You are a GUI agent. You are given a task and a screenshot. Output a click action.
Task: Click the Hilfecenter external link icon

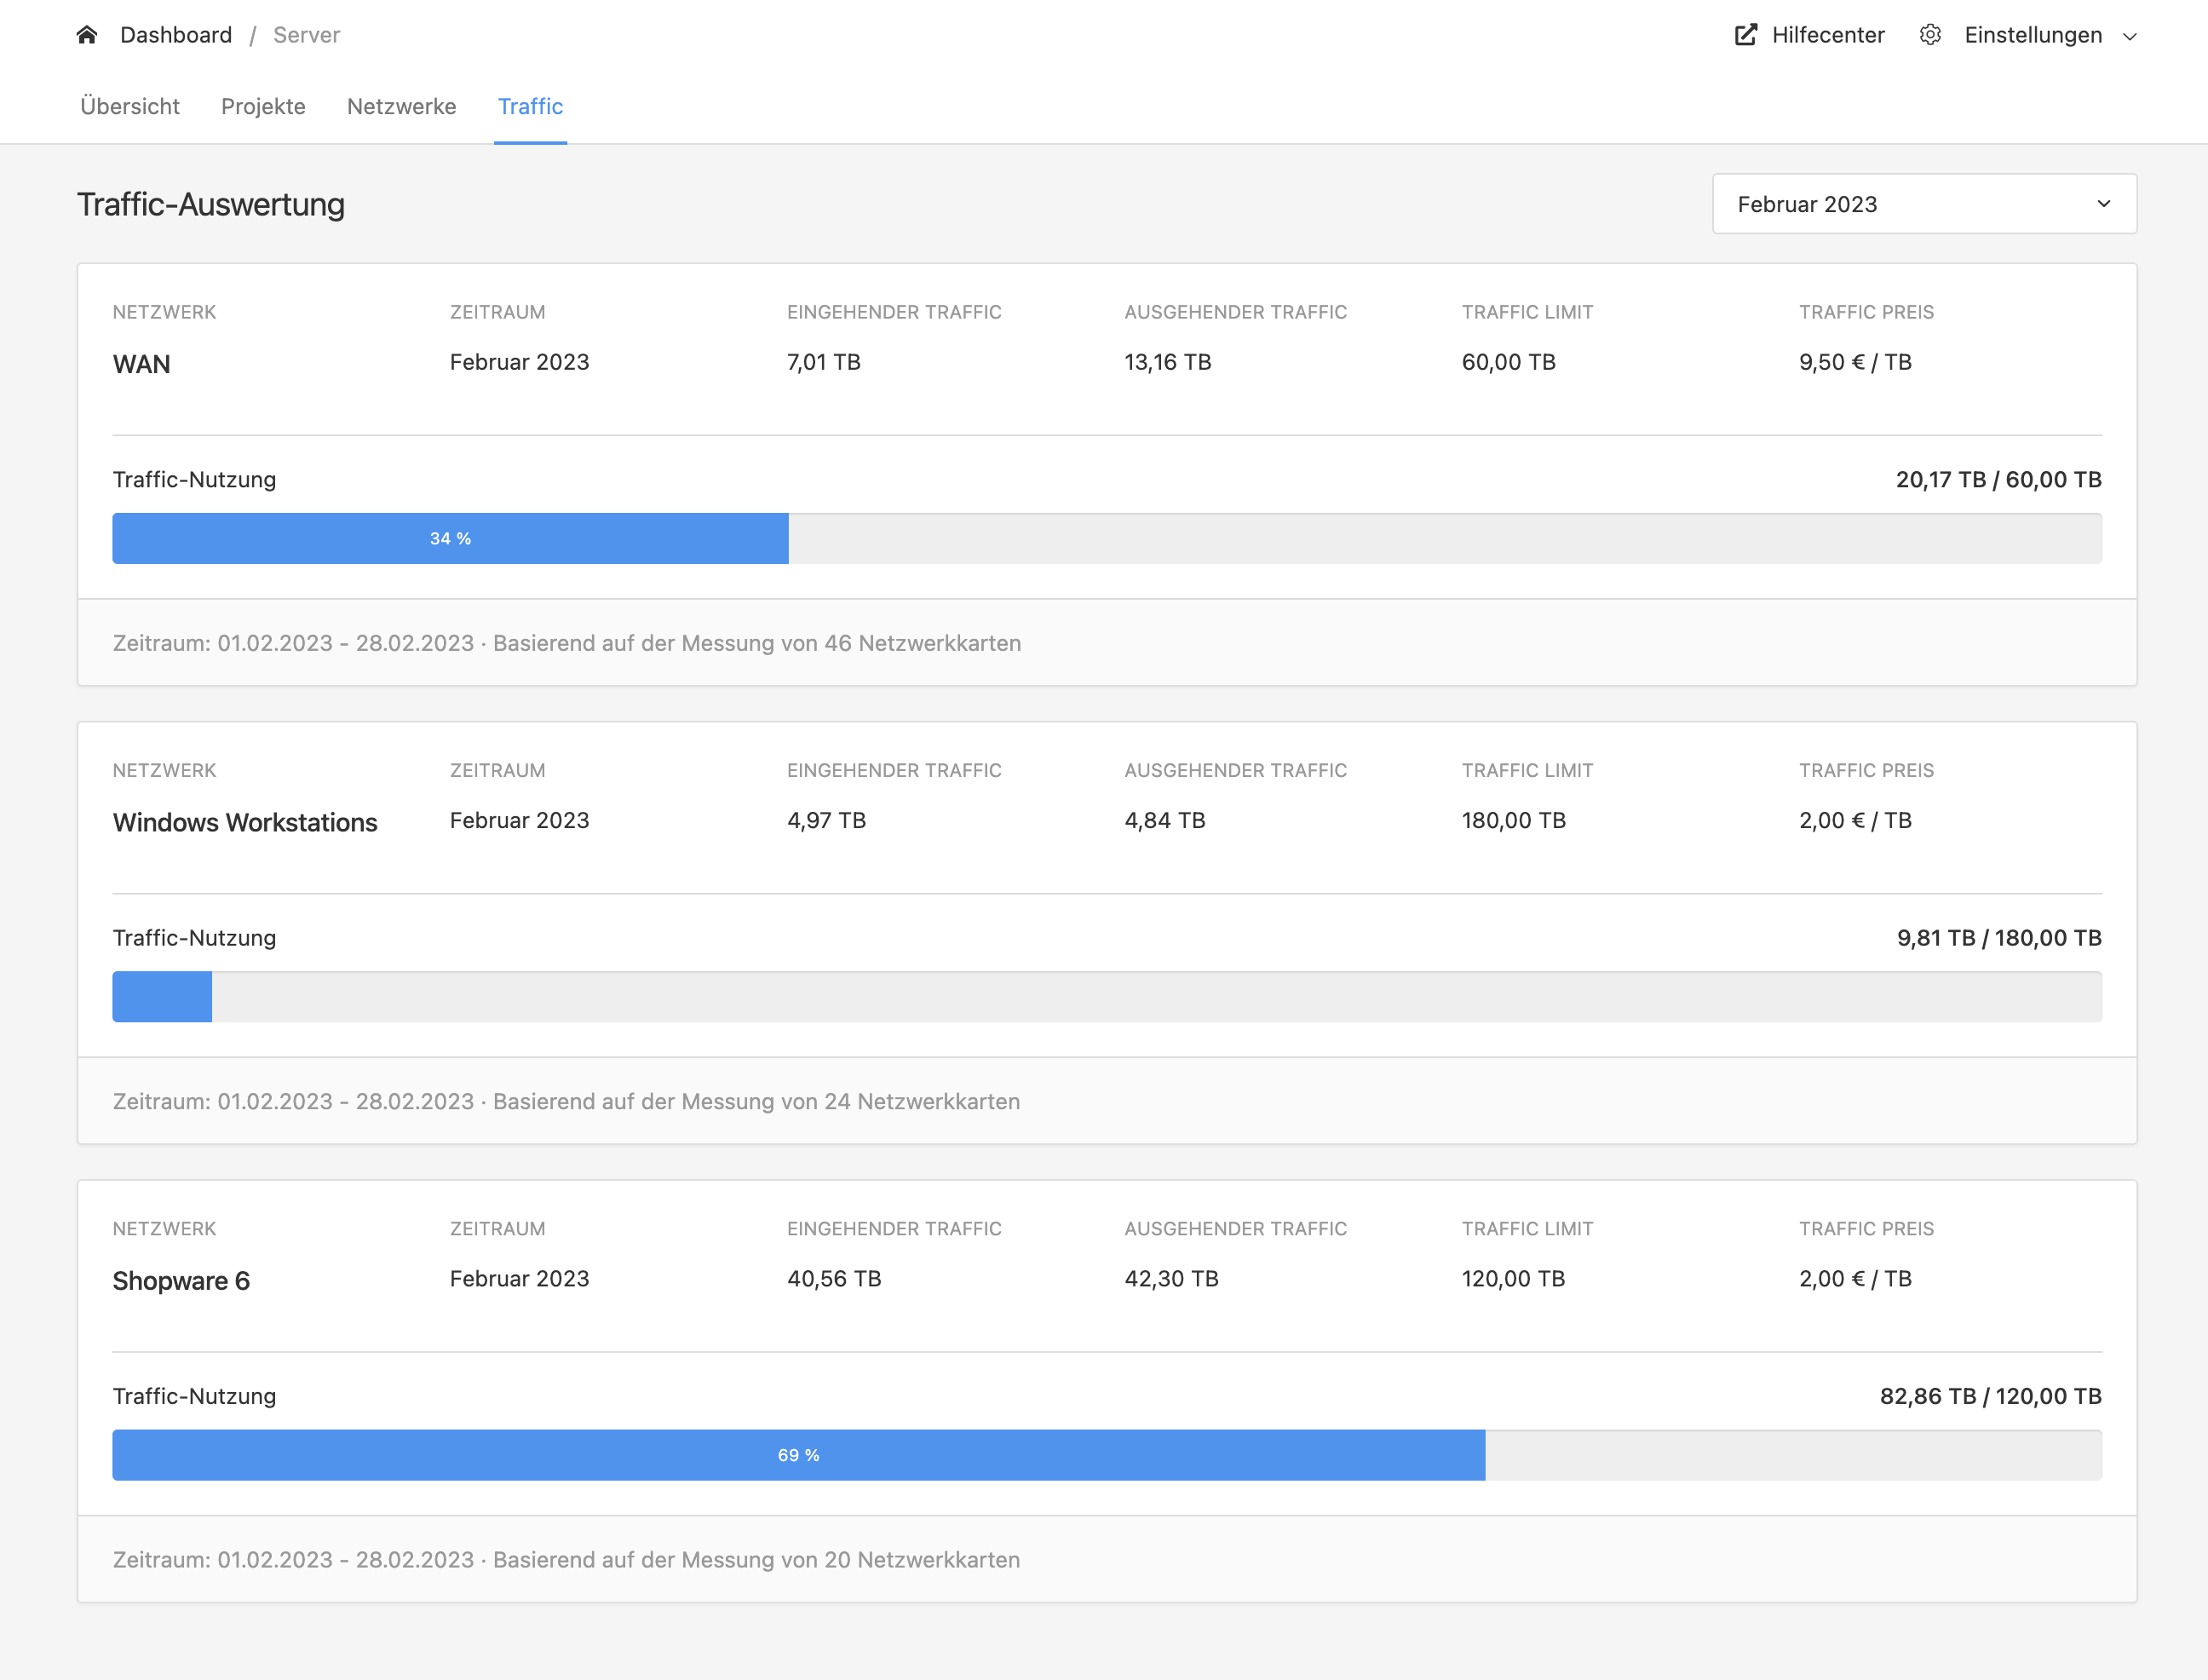(x=1747, y=35)
